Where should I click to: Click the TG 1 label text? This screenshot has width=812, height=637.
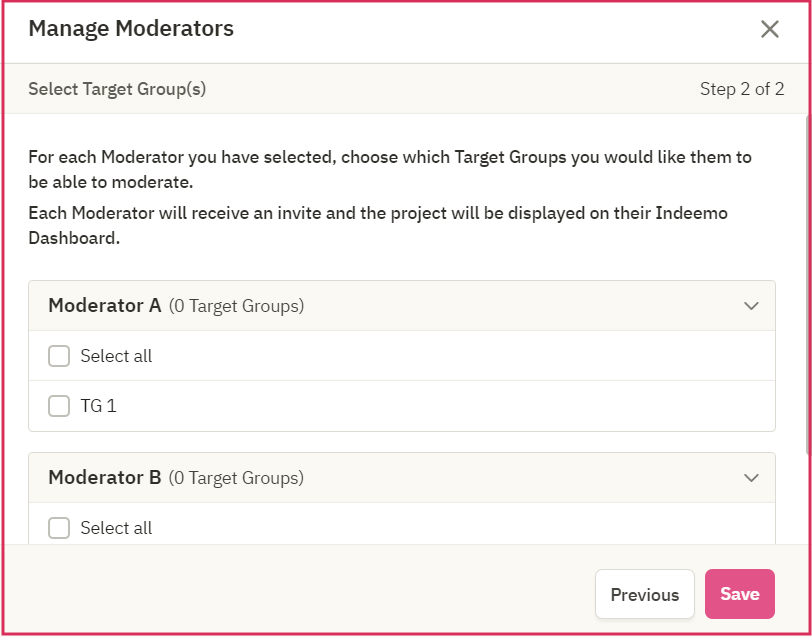(x=98, y=406)
